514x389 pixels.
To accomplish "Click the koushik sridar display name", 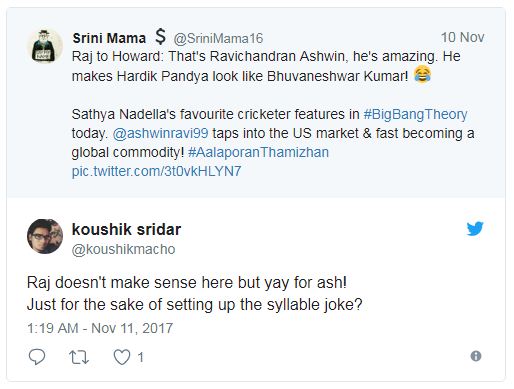I will [x=126, y=229].
